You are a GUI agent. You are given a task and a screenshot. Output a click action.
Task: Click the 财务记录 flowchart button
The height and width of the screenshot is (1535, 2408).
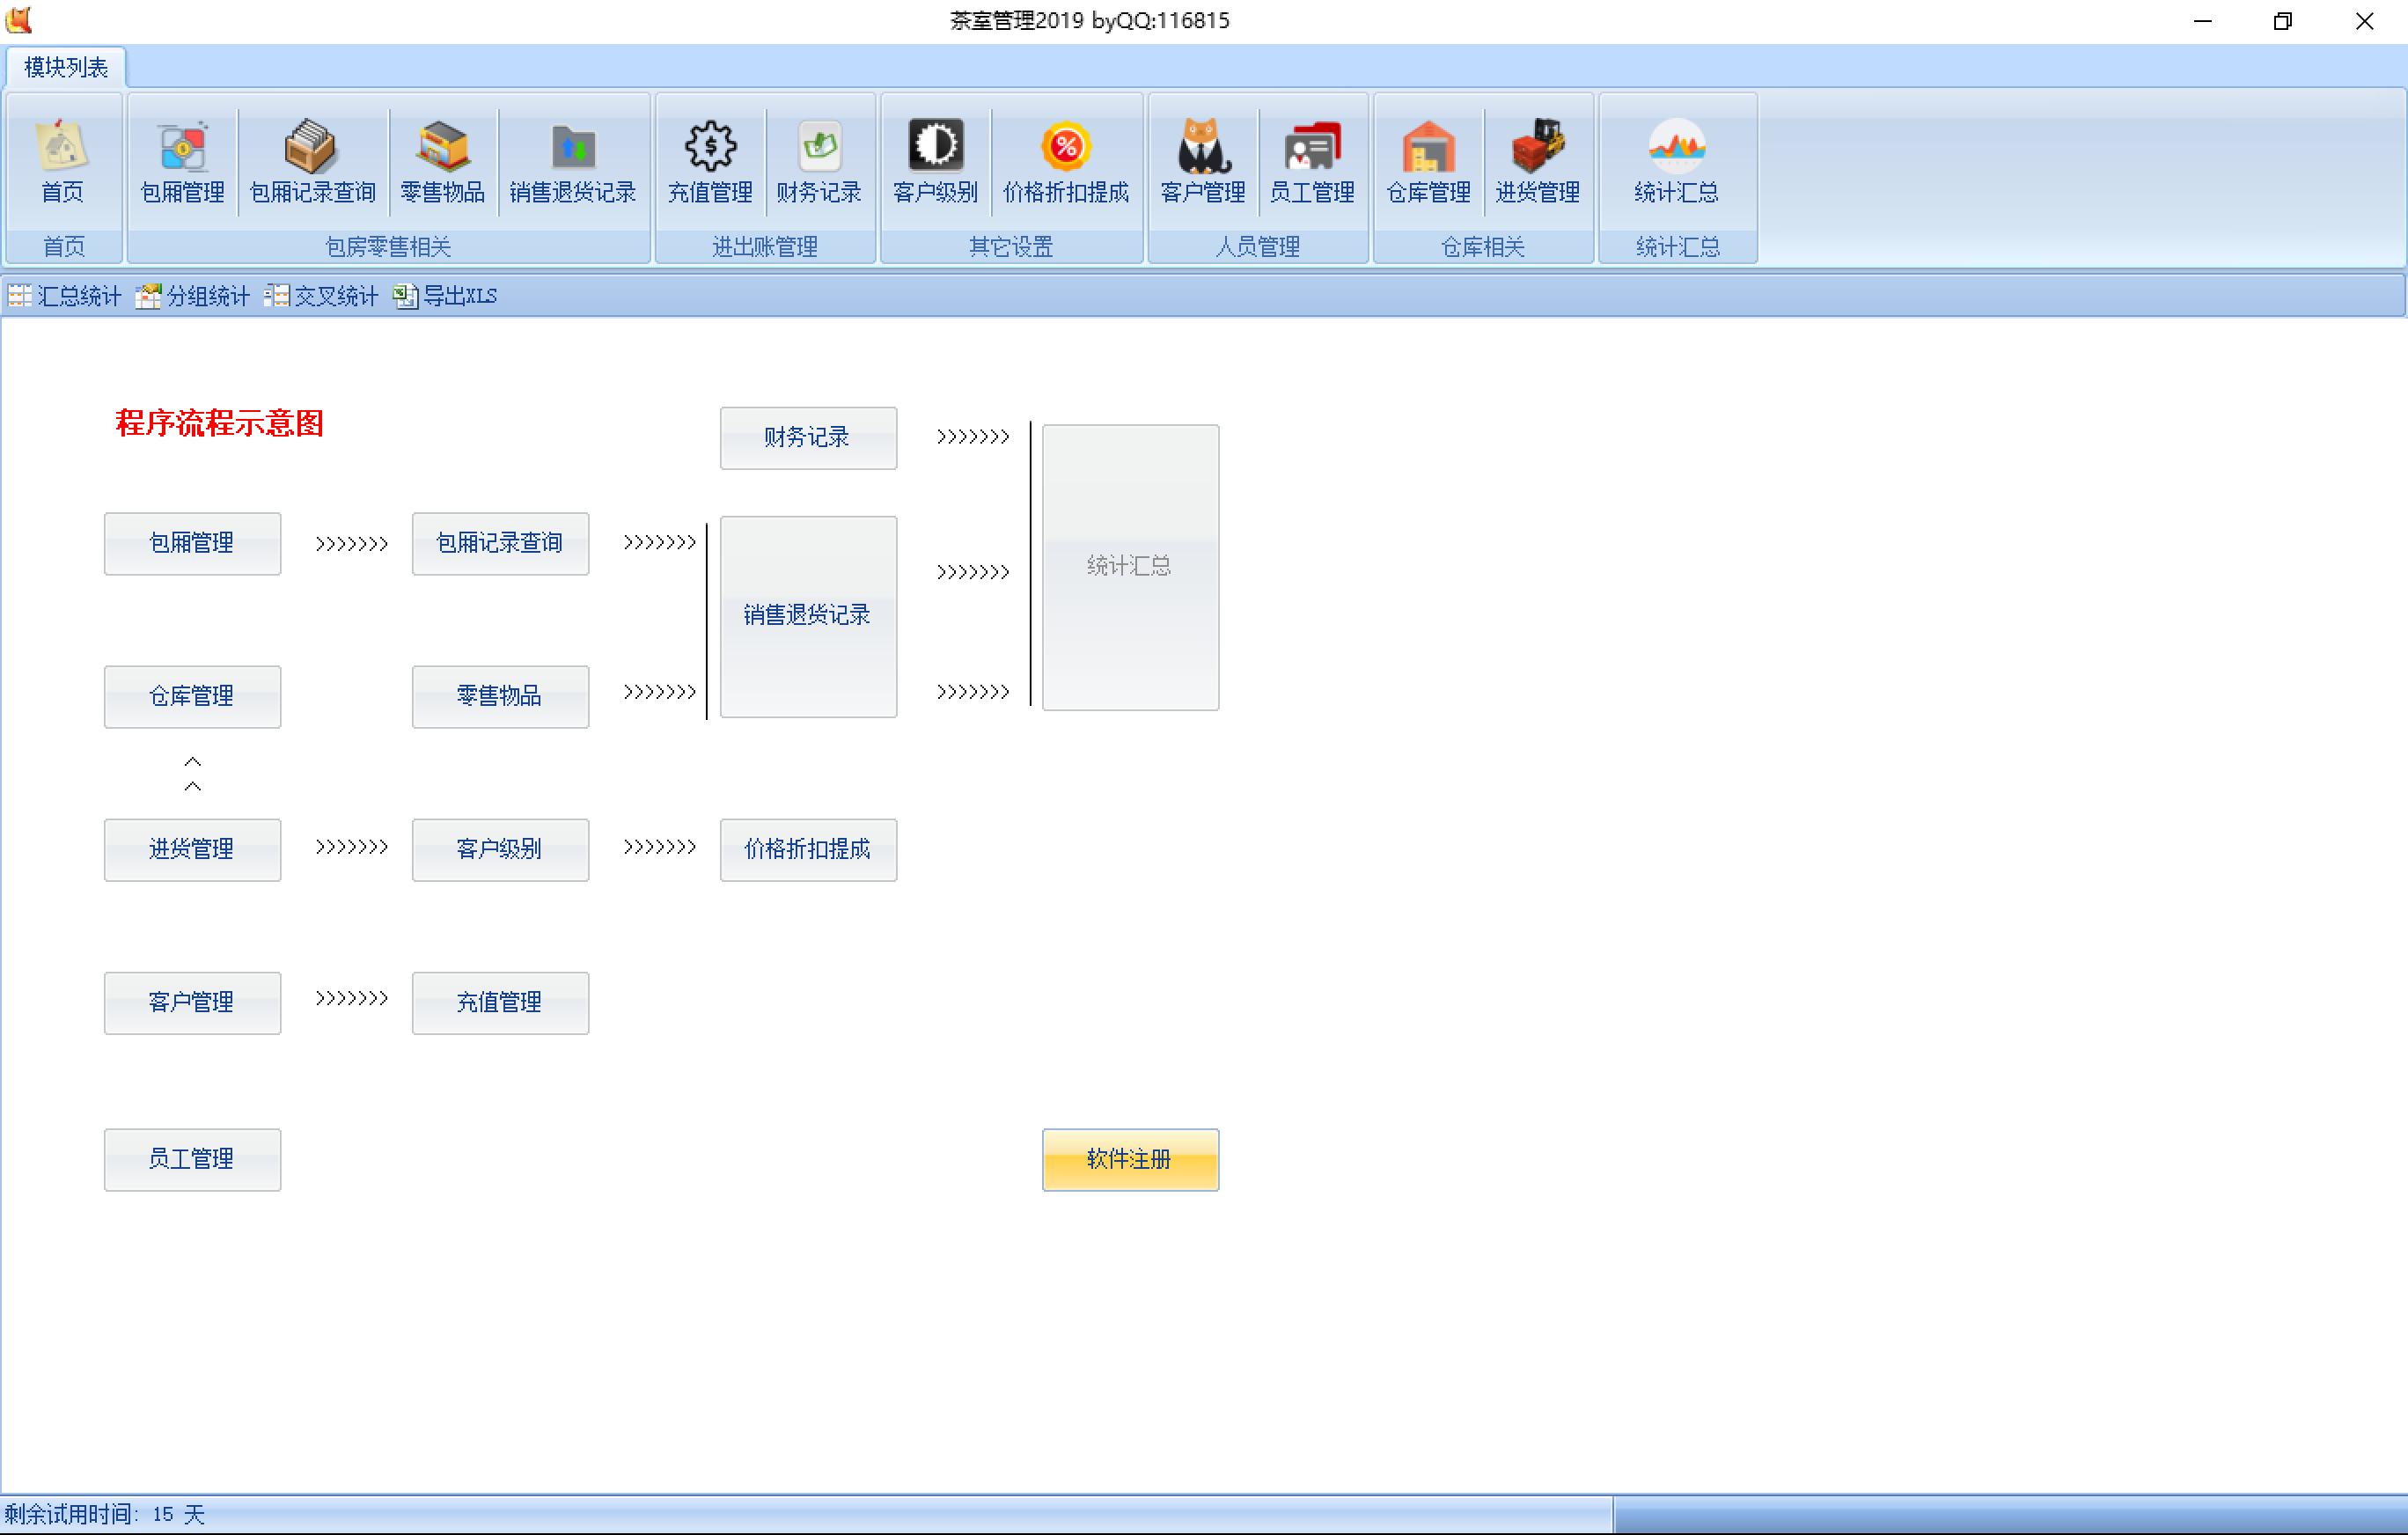pyautogui.click(x=808, y=437)
